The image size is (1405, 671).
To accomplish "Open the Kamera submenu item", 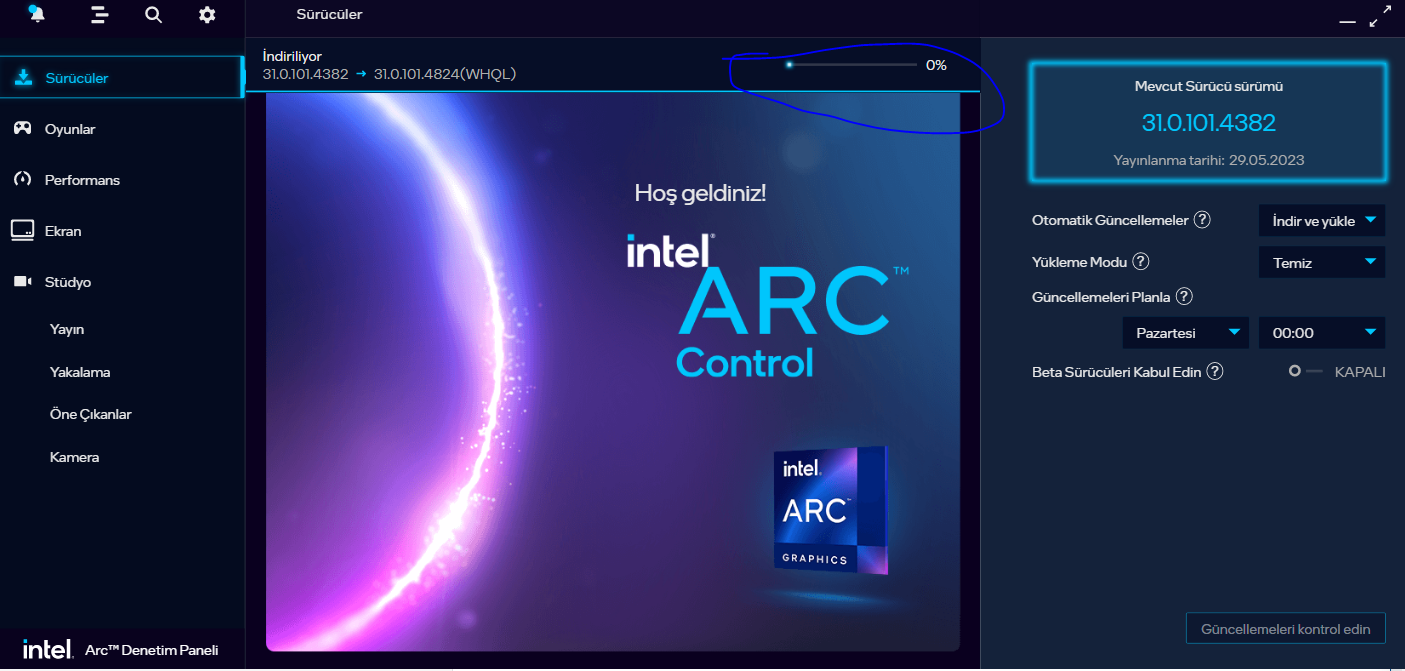I will click(74, 457).
